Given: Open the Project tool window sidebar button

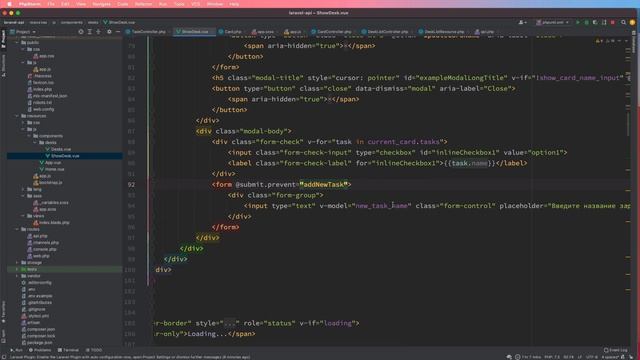Looking at the screenshot, I should click(x=3, y=40).
